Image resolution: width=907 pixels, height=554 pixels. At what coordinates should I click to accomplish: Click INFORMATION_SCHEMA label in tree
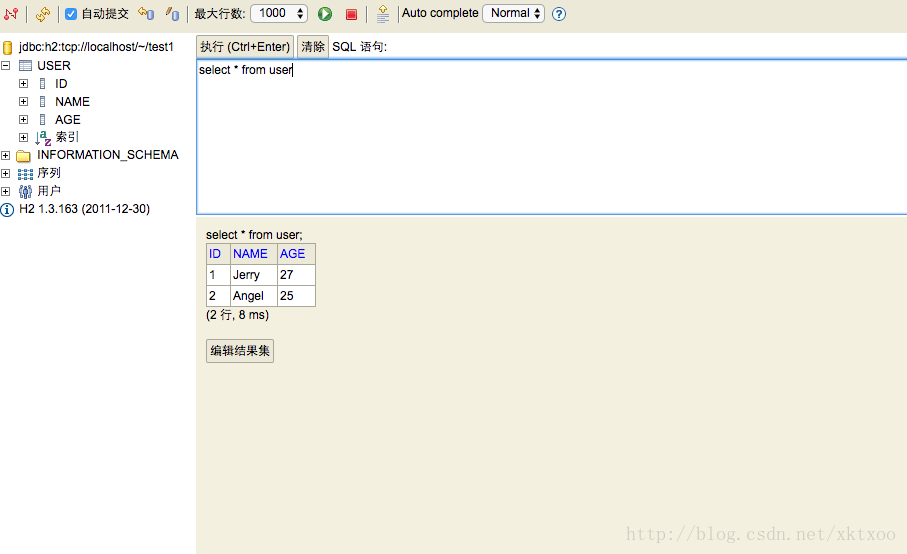click(108, 155)
